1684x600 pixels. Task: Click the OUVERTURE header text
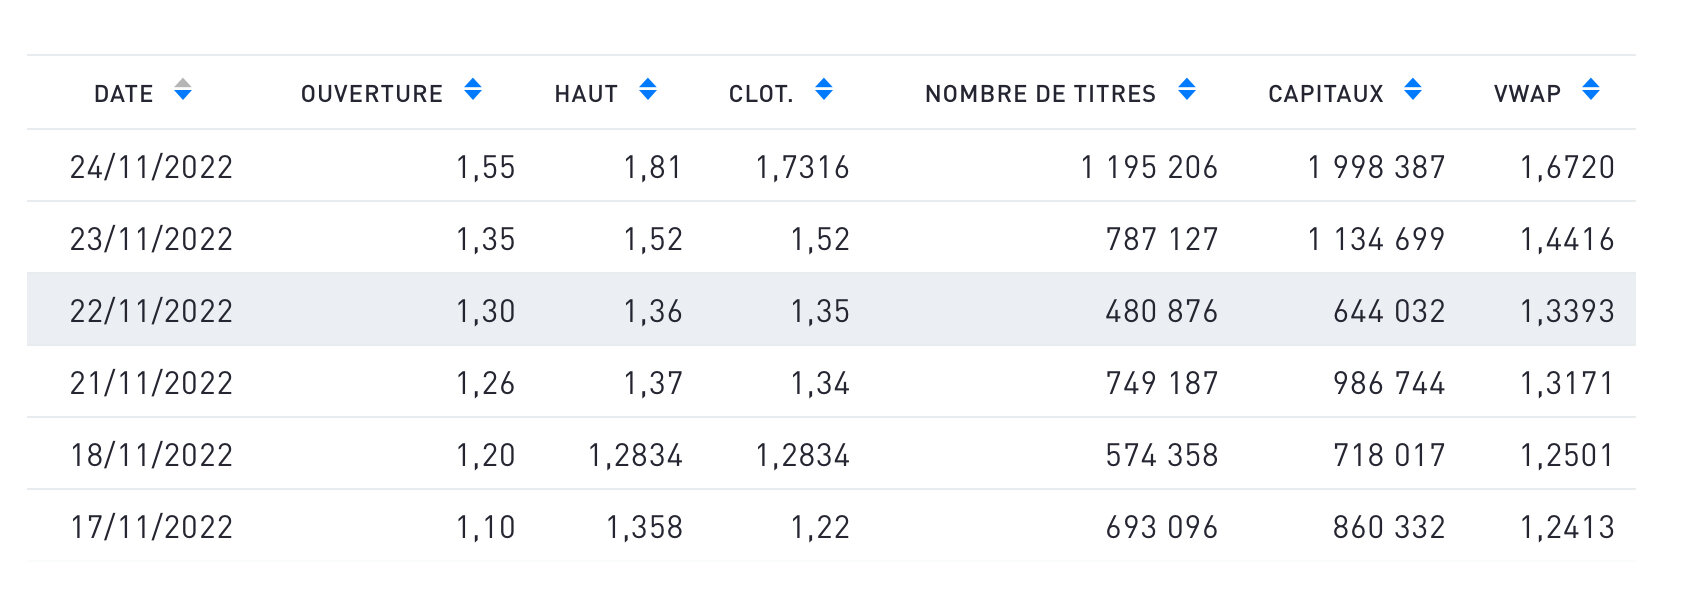372,94
